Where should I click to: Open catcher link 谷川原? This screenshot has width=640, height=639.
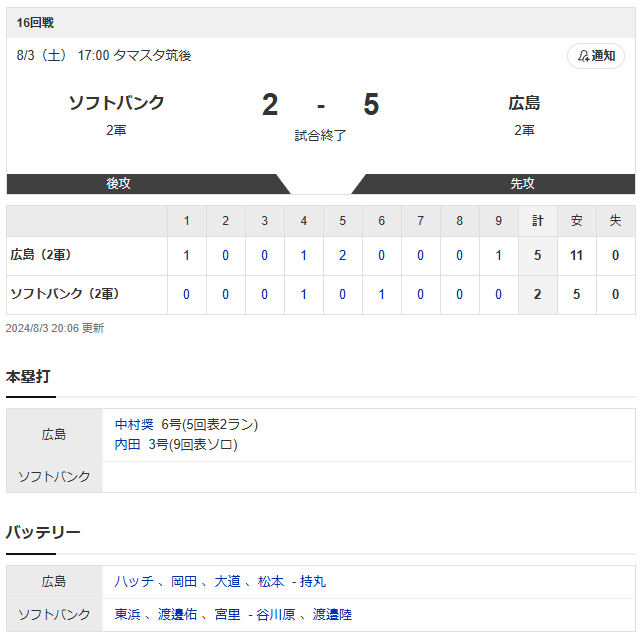[x=276, y=614]
